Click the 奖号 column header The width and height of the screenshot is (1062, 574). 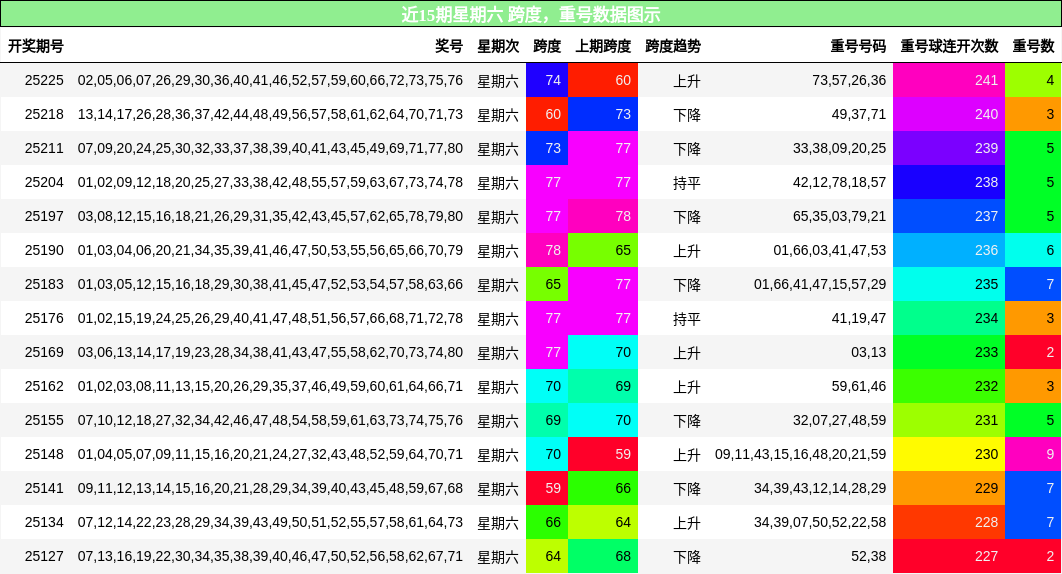(x=448, y=46)
